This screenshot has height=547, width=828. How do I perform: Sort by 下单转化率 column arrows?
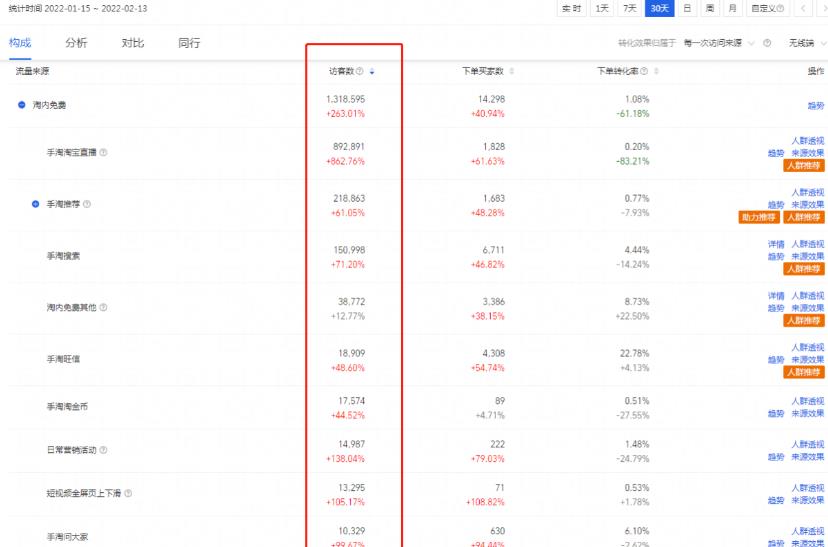point(656,71)
